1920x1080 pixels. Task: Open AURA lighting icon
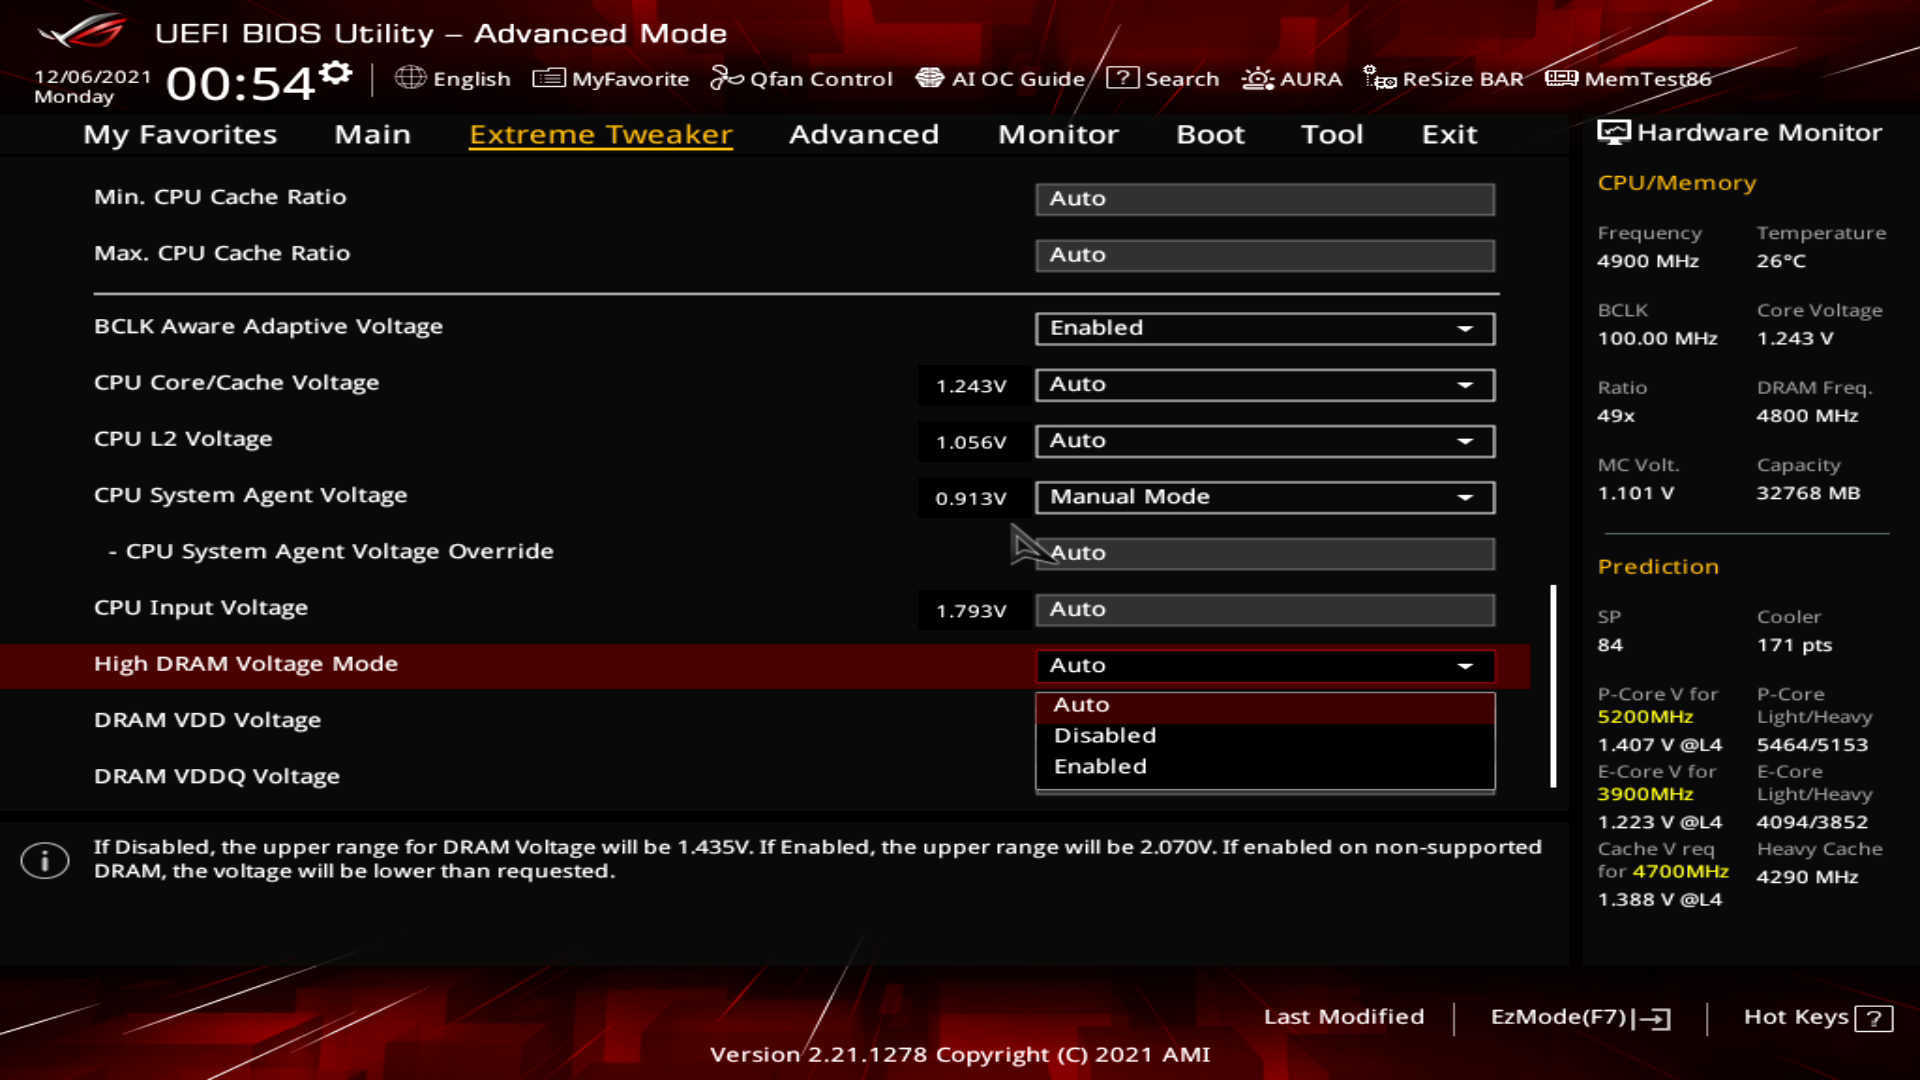1257,78
